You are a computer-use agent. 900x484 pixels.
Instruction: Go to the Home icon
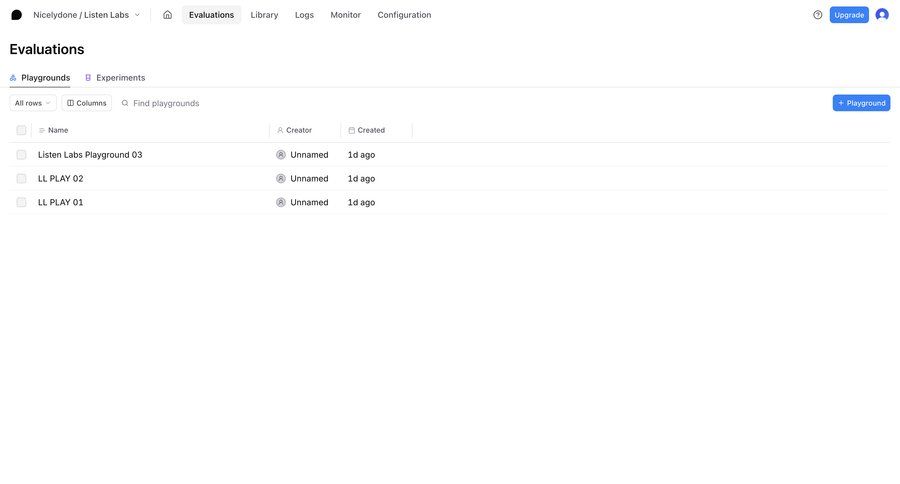click(x=167, y=15)
